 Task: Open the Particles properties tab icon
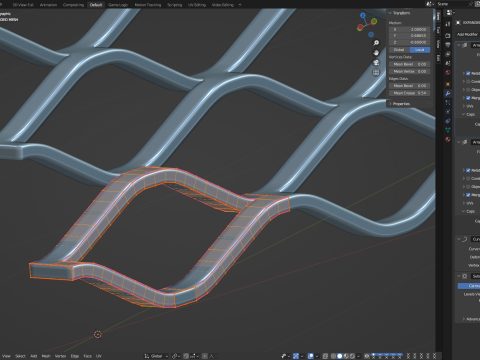click(x=448, y=103)
